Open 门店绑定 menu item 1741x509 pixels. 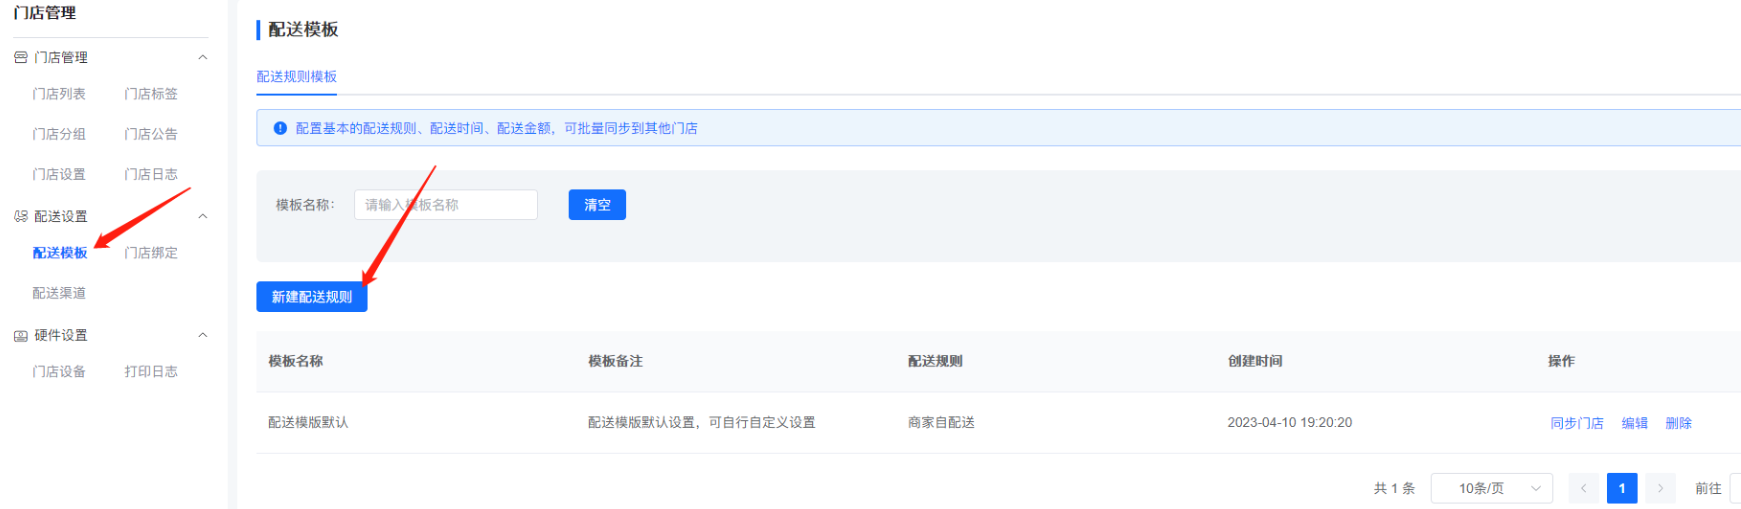tap(151, 253)
